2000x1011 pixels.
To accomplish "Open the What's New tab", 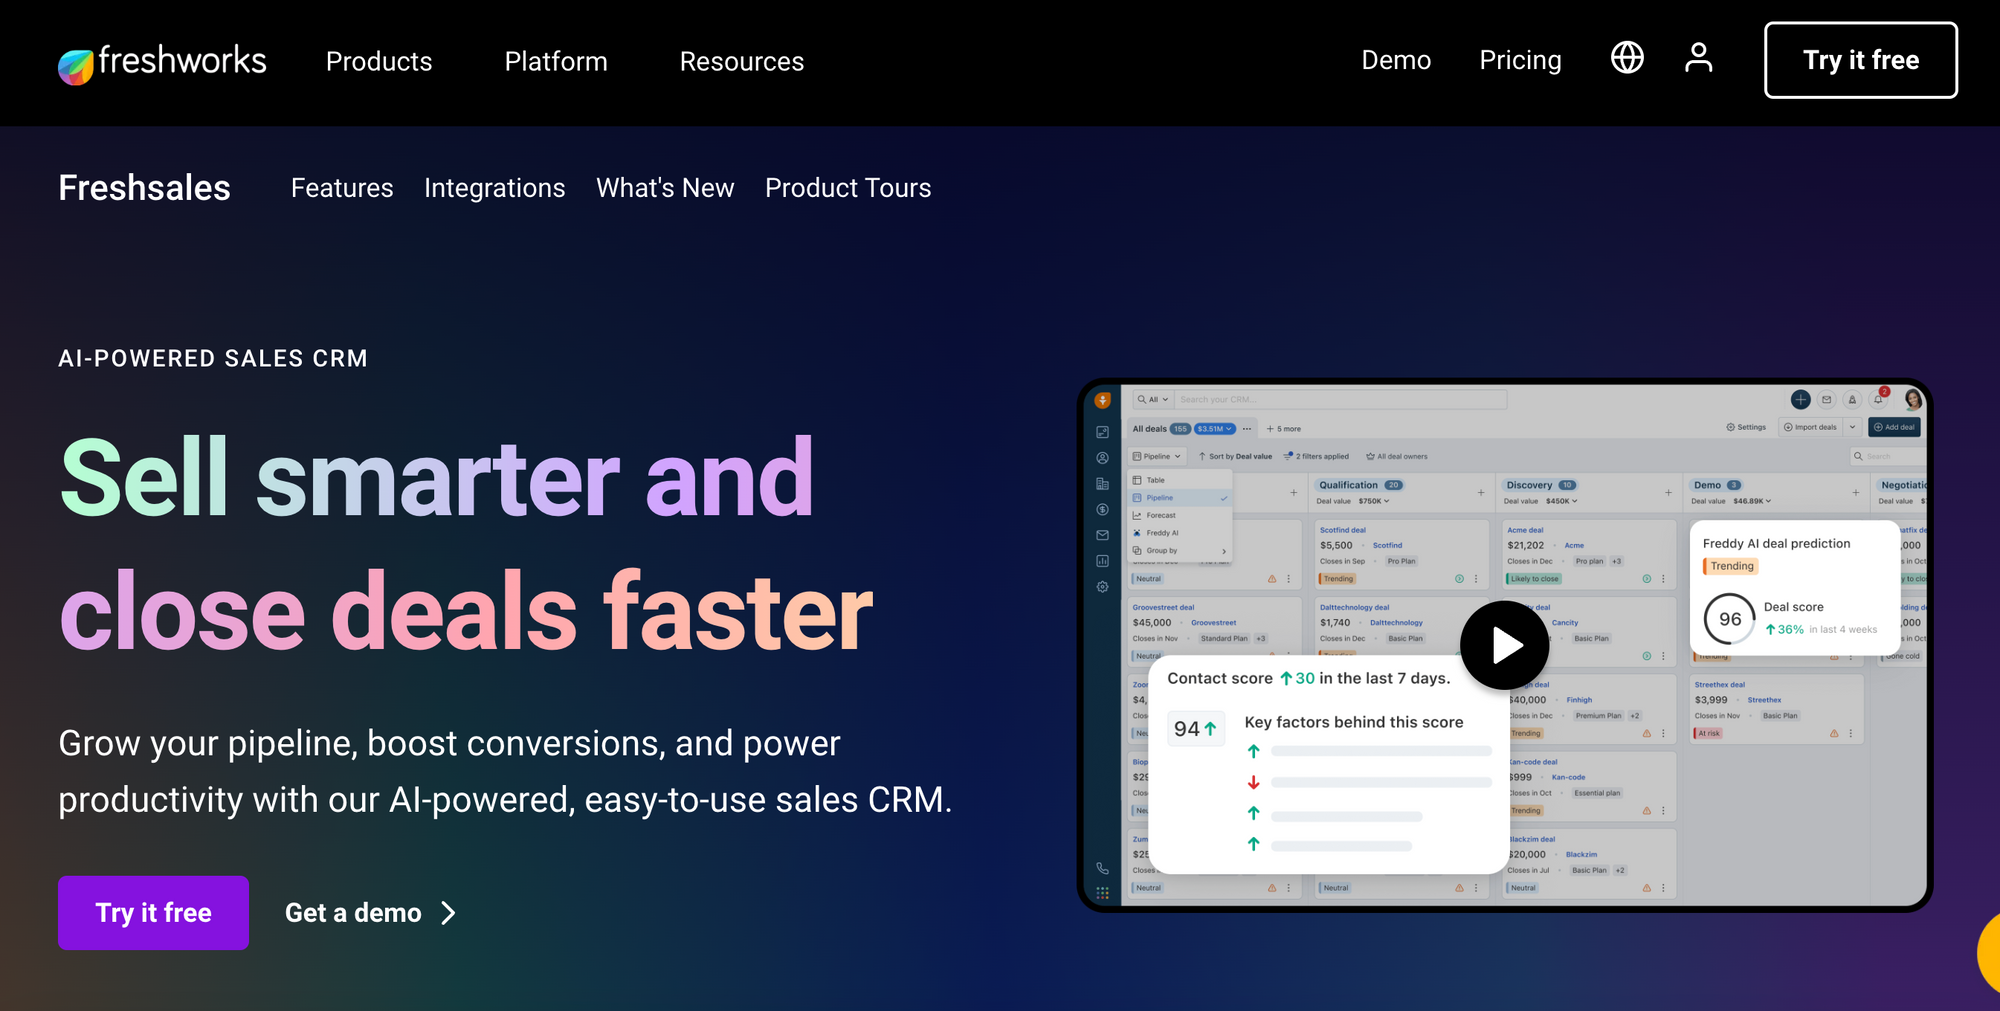I will pyautogui.click(x=665, y=188).
